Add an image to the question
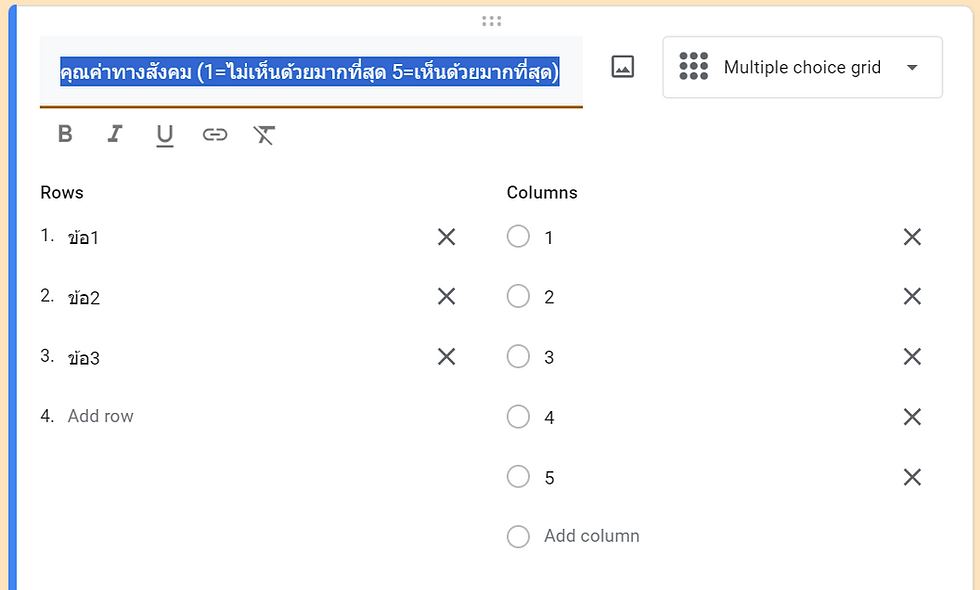Viewport: 980px width, 590px height. click(x=621, y=66)
